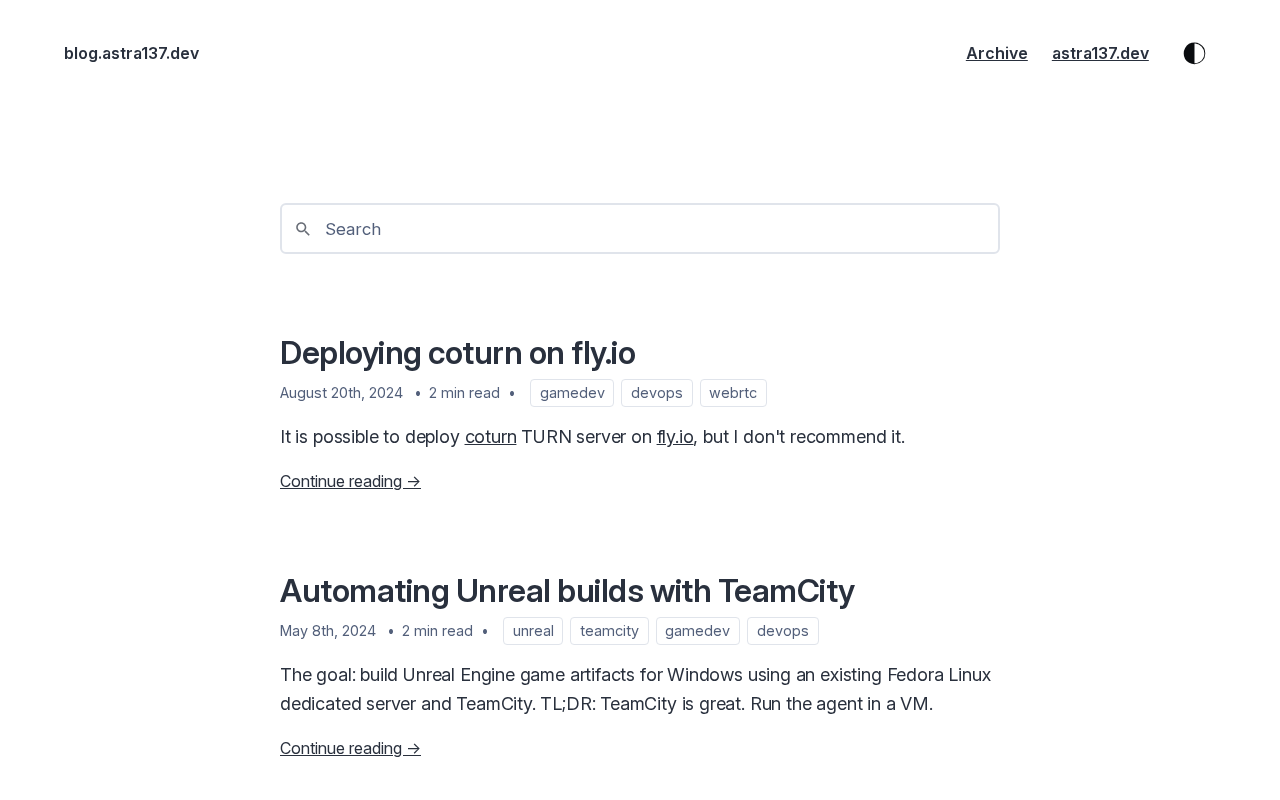Screen dimensions: 1280x800
Task: Click the August 20th, 2024 post date
Action: [341, 393]
